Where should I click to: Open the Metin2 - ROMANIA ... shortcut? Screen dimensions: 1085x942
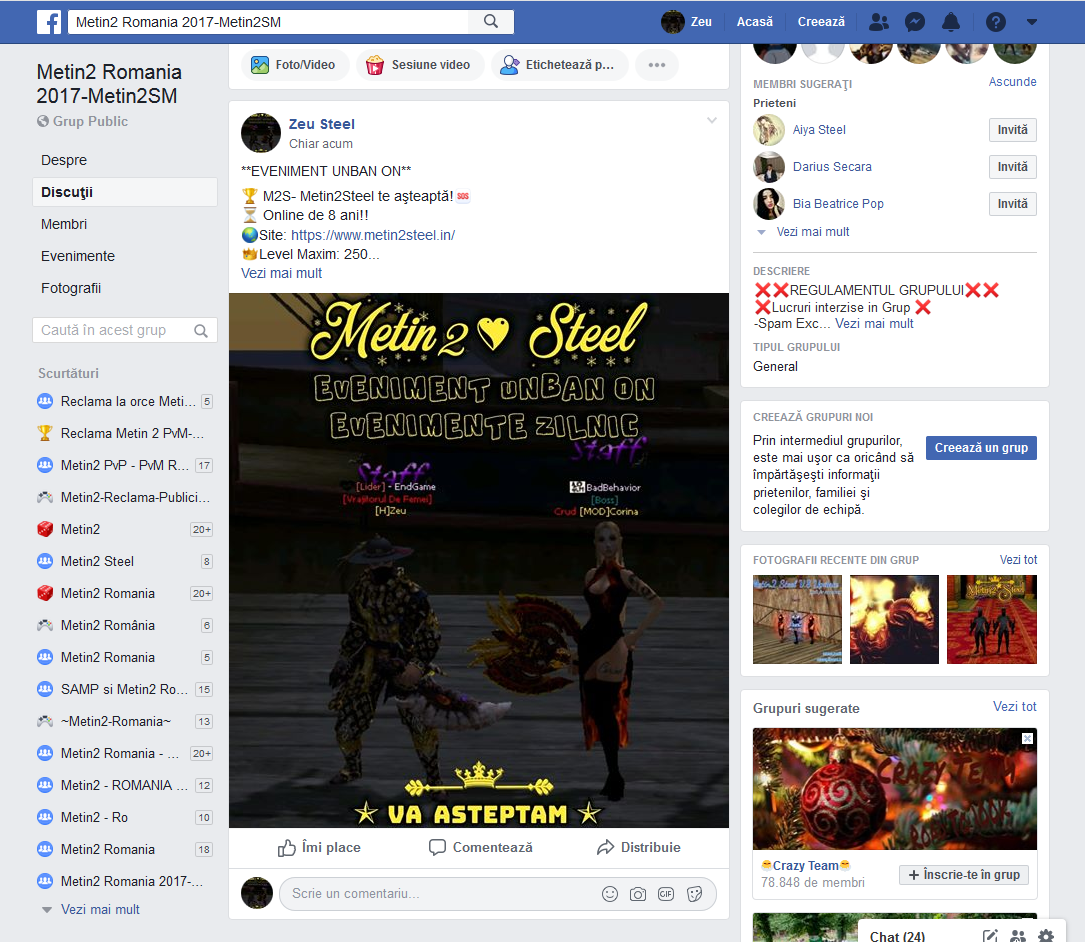tap(125, 785)
